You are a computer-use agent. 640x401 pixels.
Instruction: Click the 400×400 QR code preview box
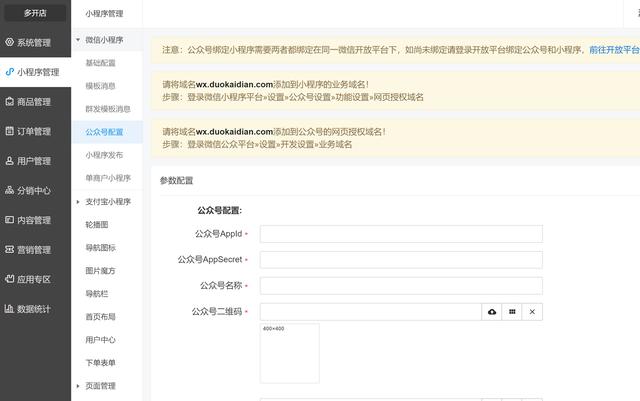point(290,353)
